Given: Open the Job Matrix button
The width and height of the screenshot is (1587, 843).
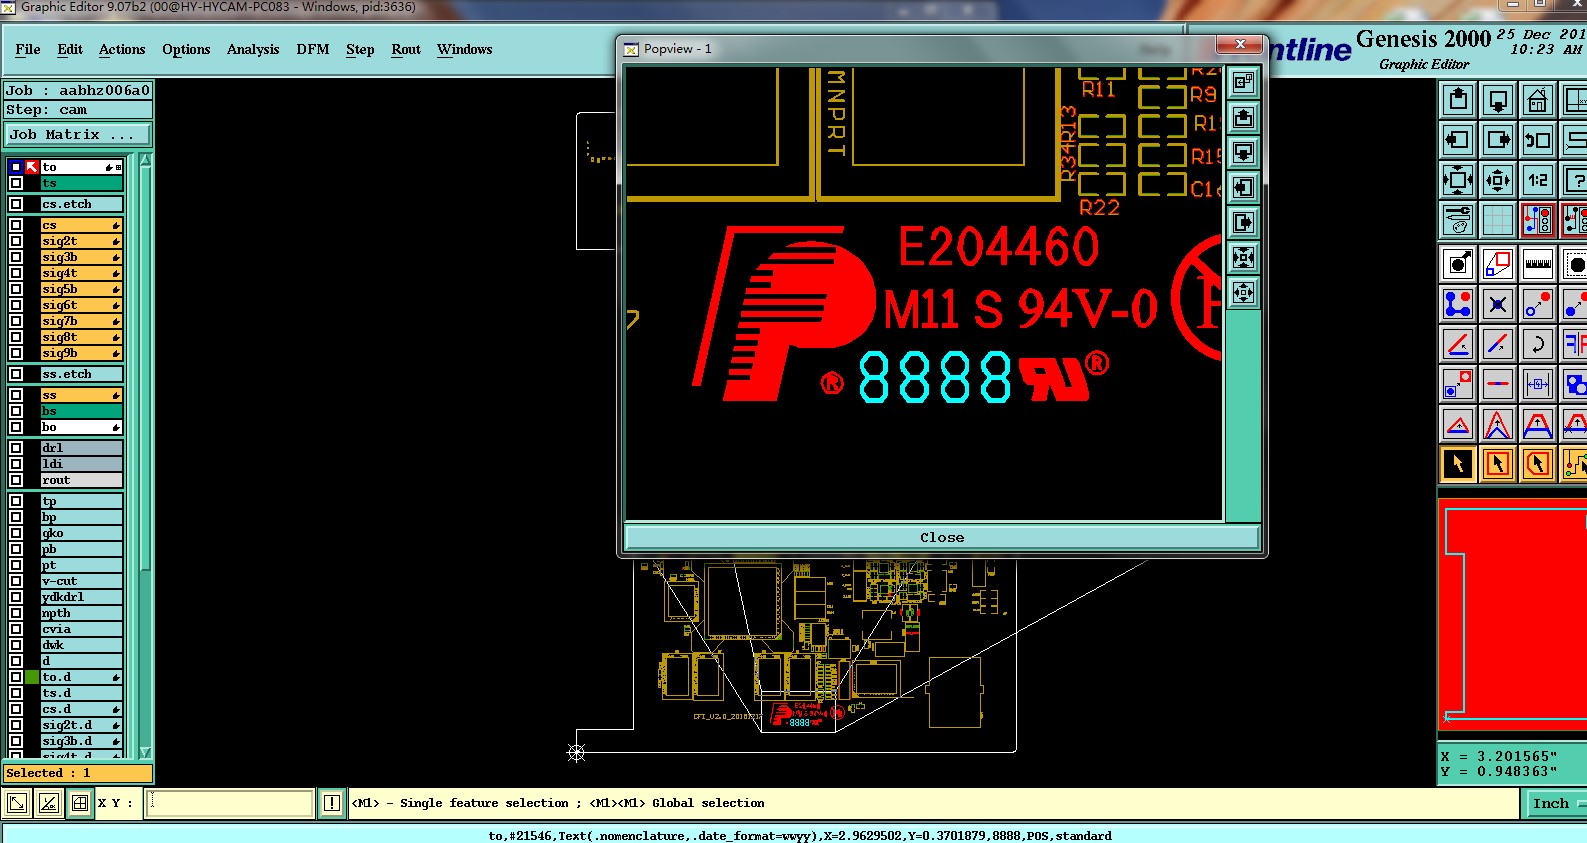Looking at the screenshot, I should point(78,134).
